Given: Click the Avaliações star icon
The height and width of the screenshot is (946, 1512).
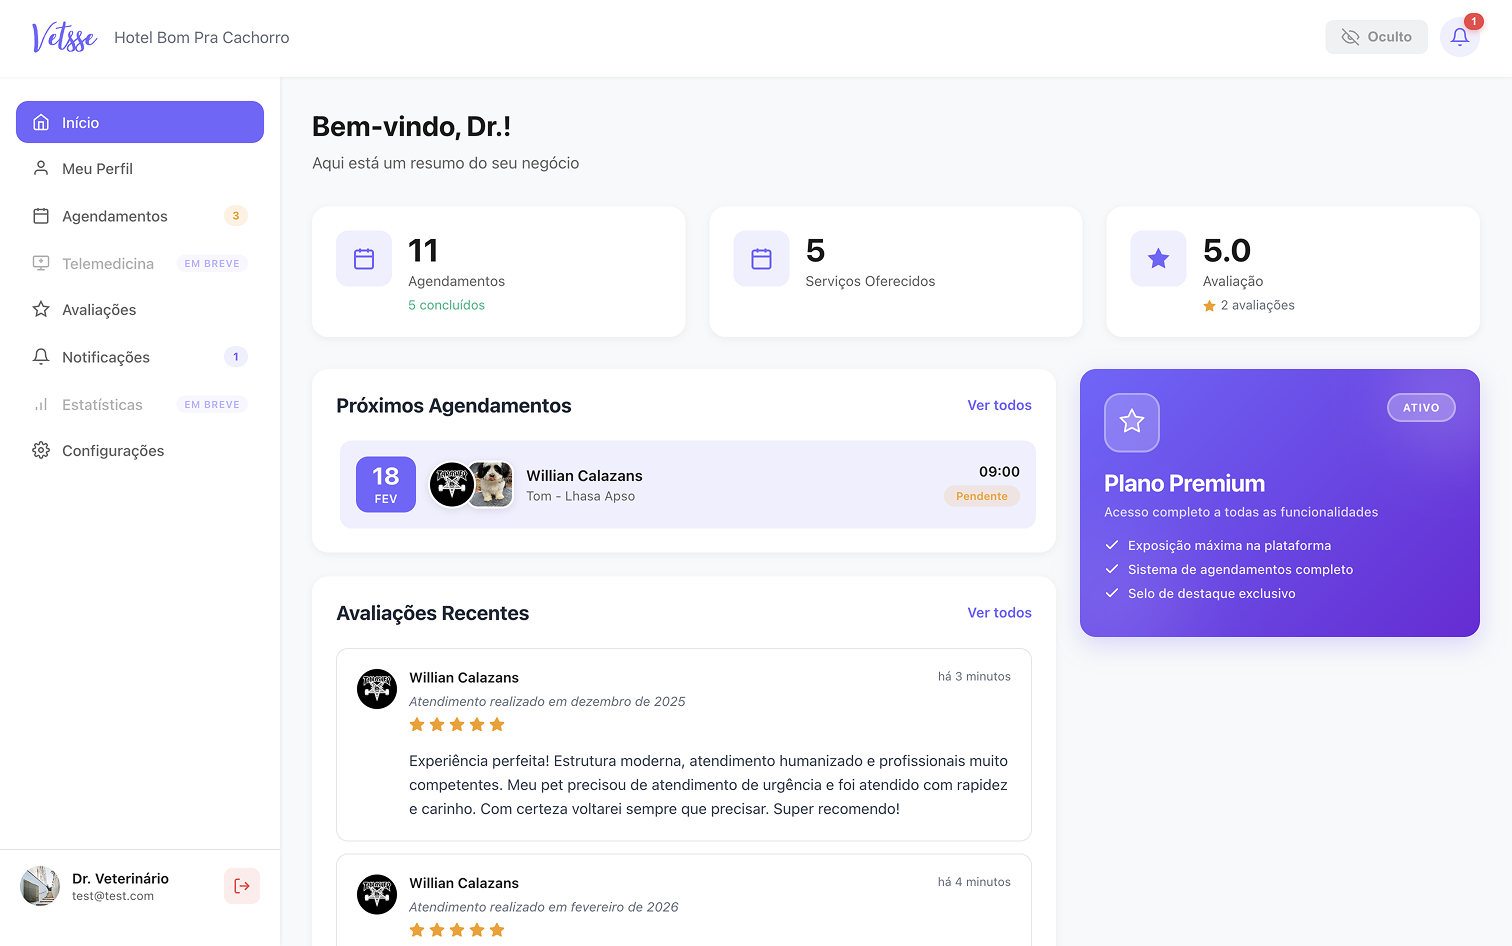Looking at the screenshot, I should click(x=41, y=309).
